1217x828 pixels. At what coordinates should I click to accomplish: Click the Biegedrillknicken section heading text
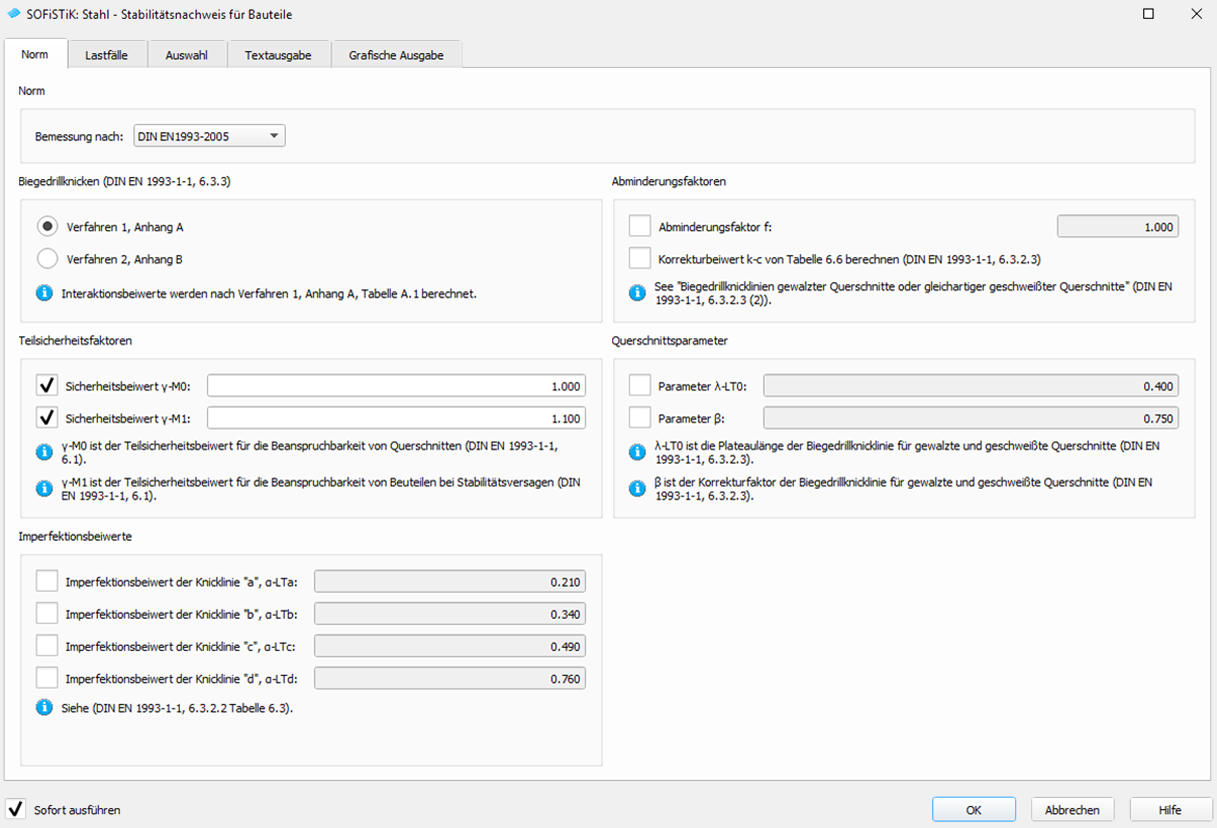click(125, 181)
